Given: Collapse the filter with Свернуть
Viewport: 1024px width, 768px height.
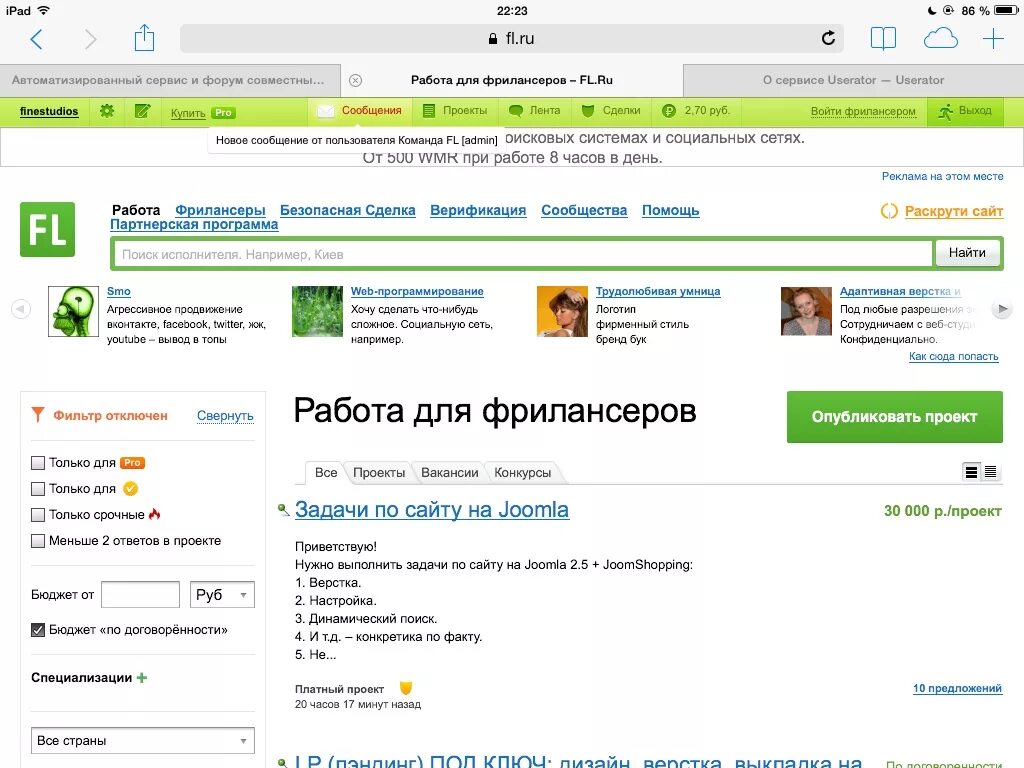Looking at the screenshot, I should point(225,415).
